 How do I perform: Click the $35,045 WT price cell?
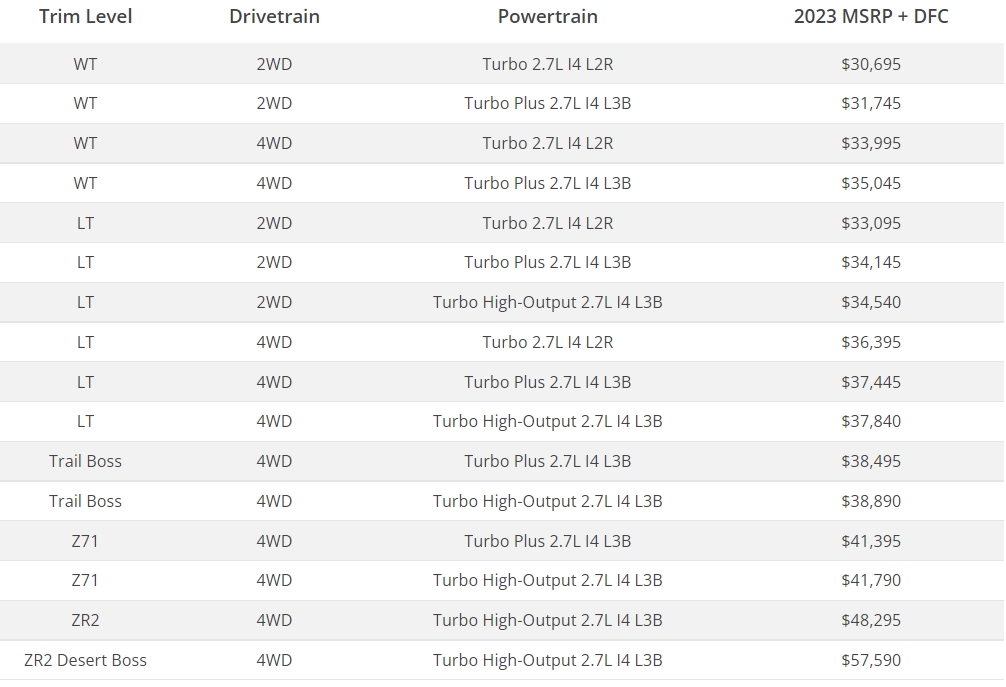871,183
